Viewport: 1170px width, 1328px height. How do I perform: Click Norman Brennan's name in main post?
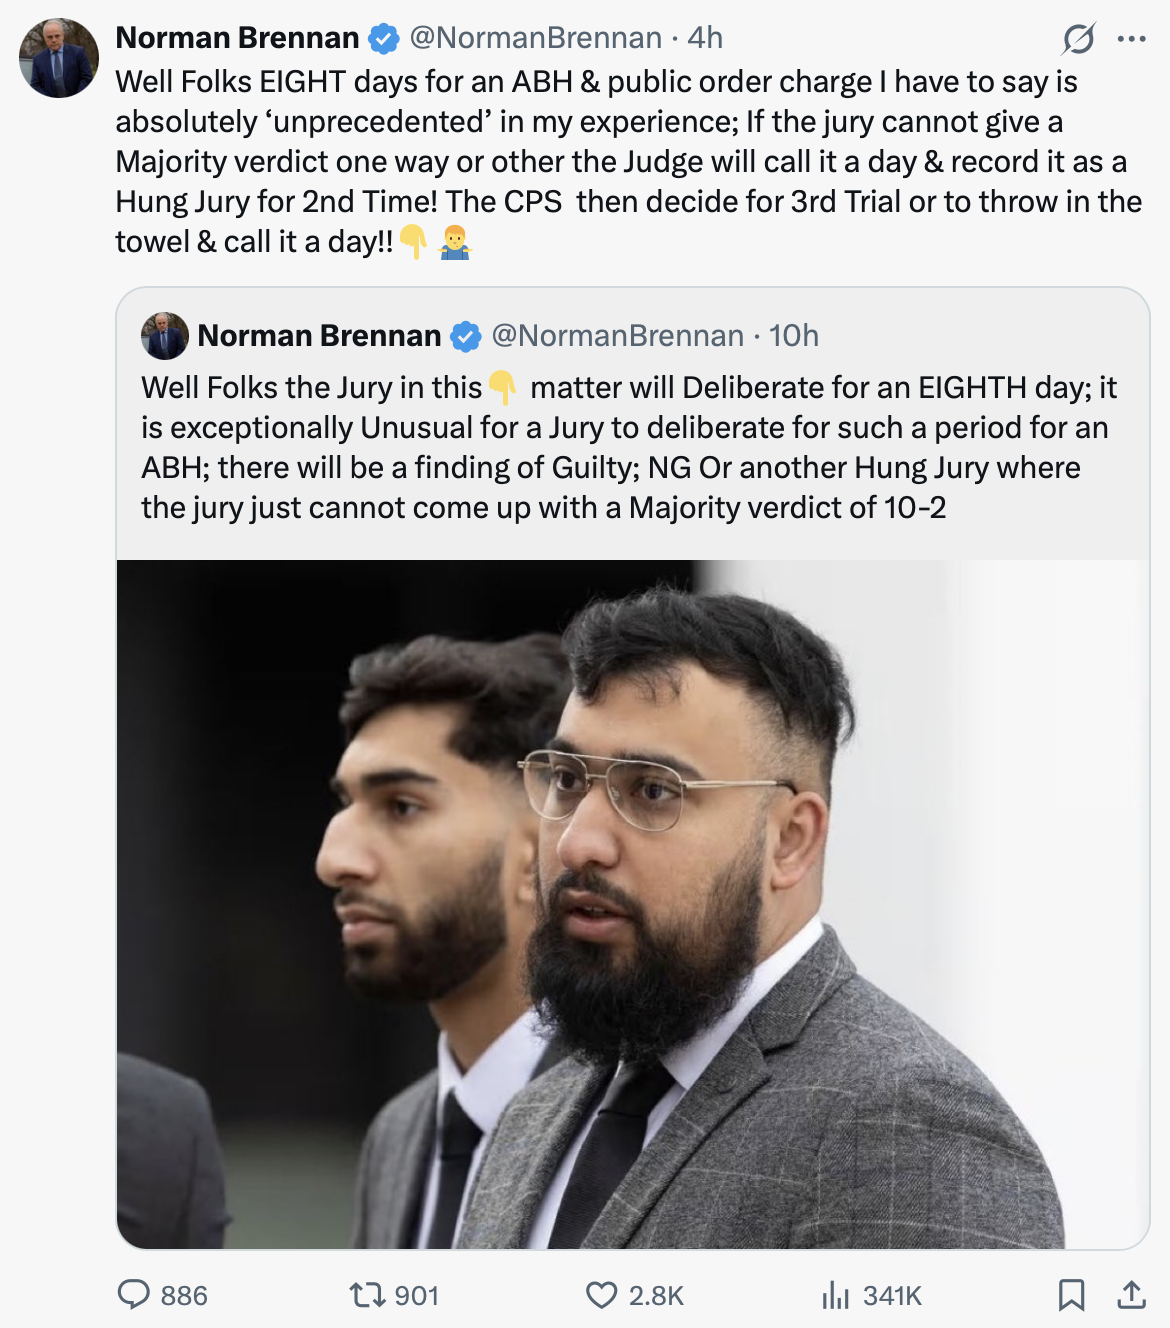click(x=237, y=38)
